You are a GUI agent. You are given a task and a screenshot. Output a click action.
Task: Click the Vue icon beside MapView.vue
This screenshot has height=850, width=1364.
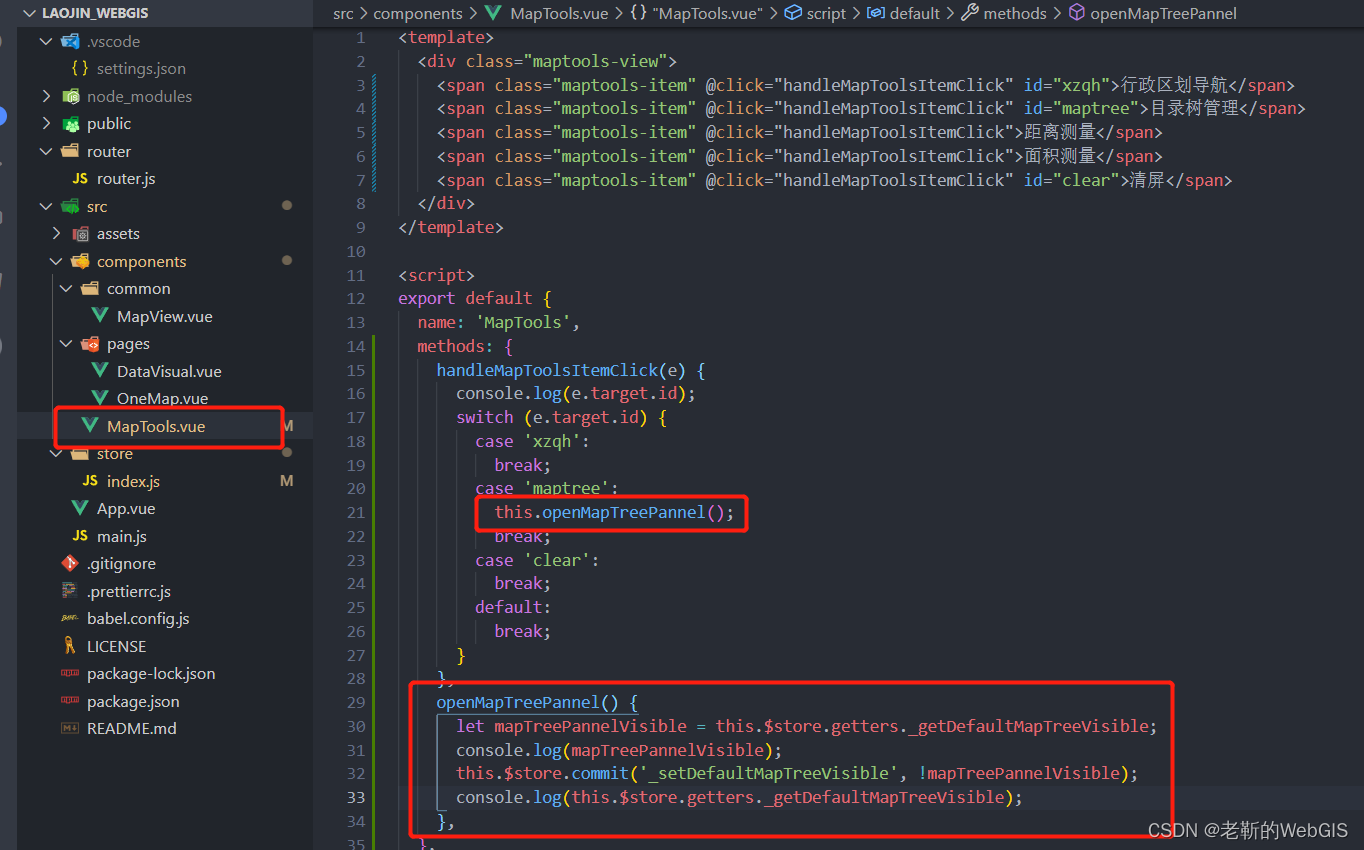tap(100, 316)
